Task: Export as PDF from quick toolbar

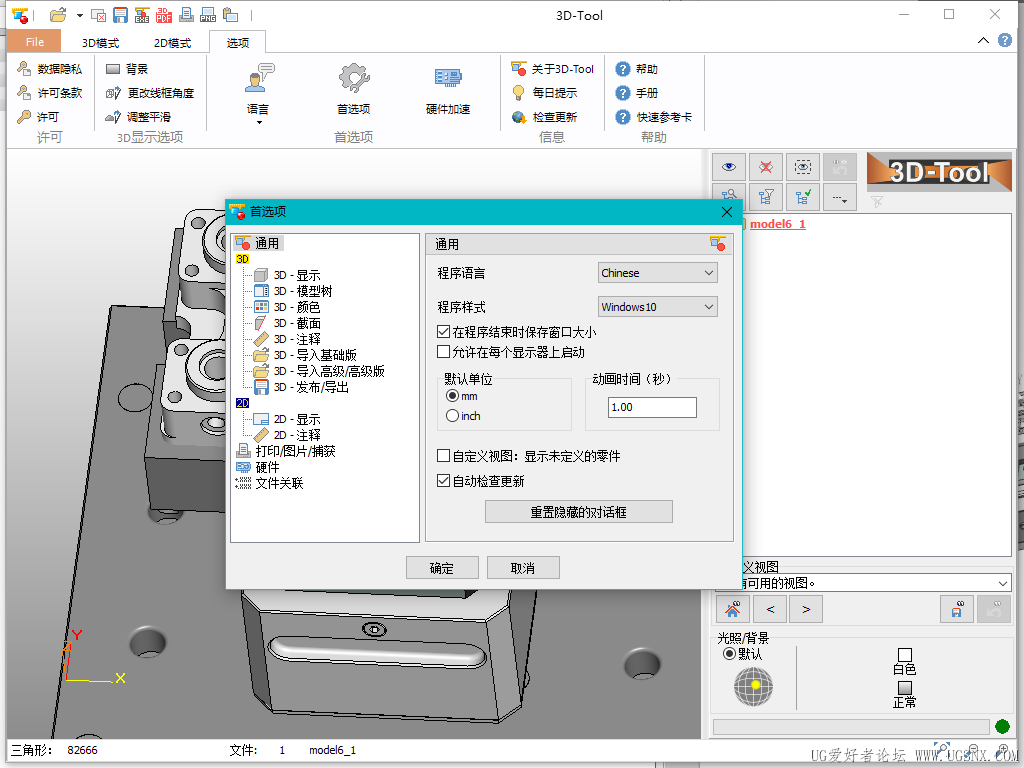Action: [164, 15]
